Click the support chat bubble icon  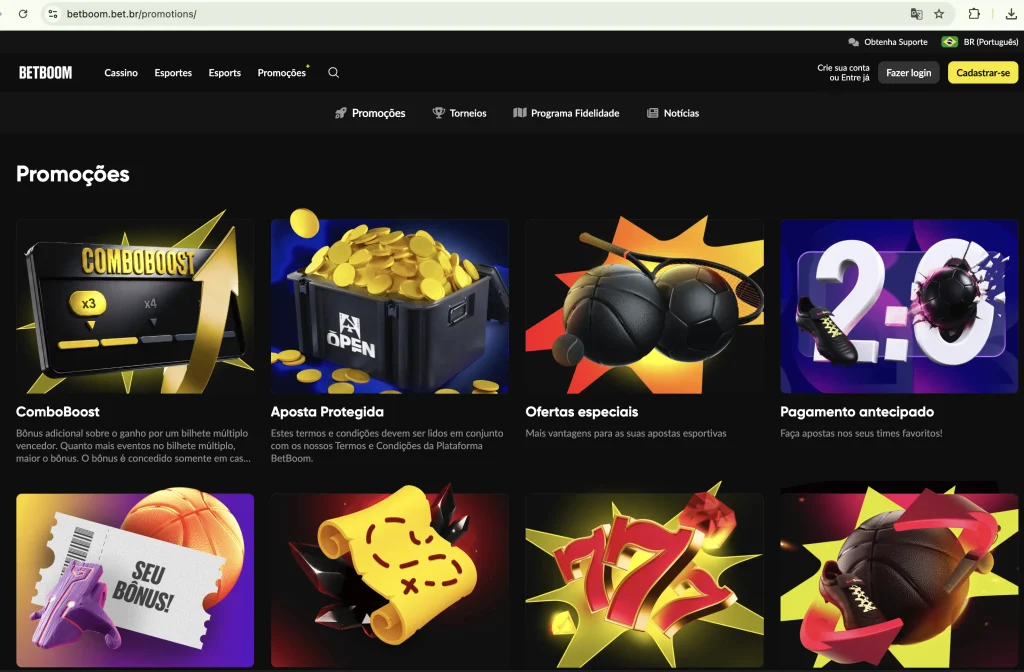(x=853, y=42)
